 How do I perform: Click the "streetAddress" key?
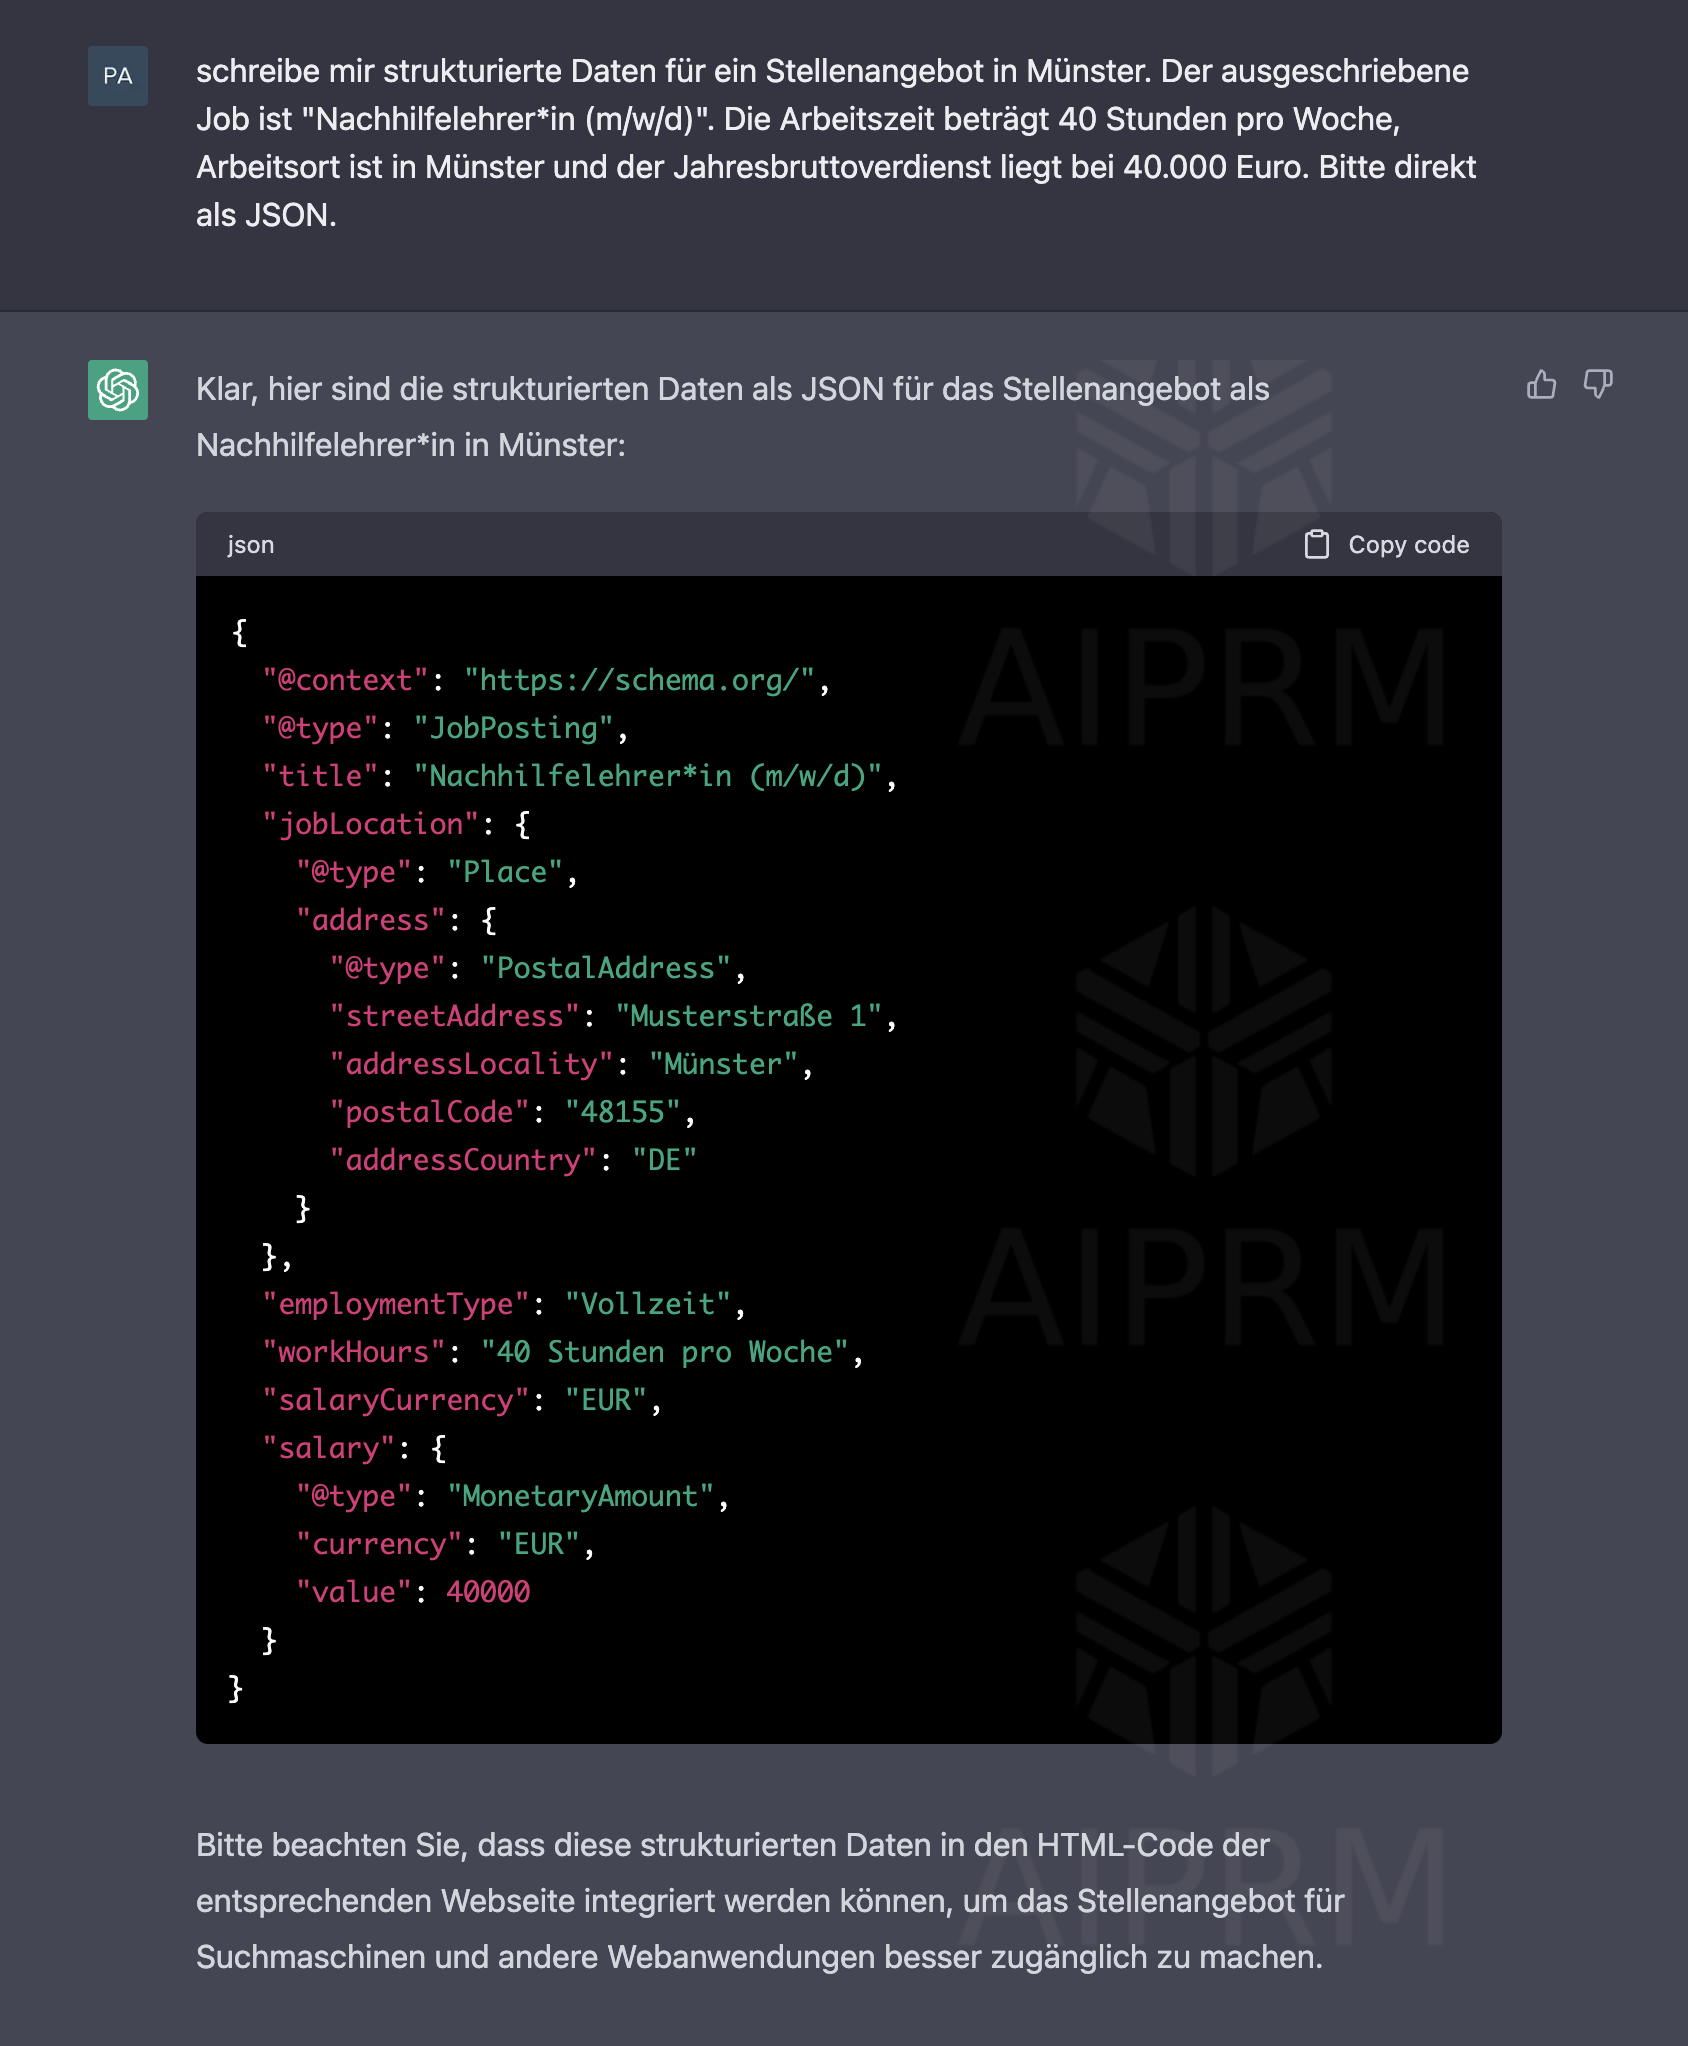tap(454, 1016)
